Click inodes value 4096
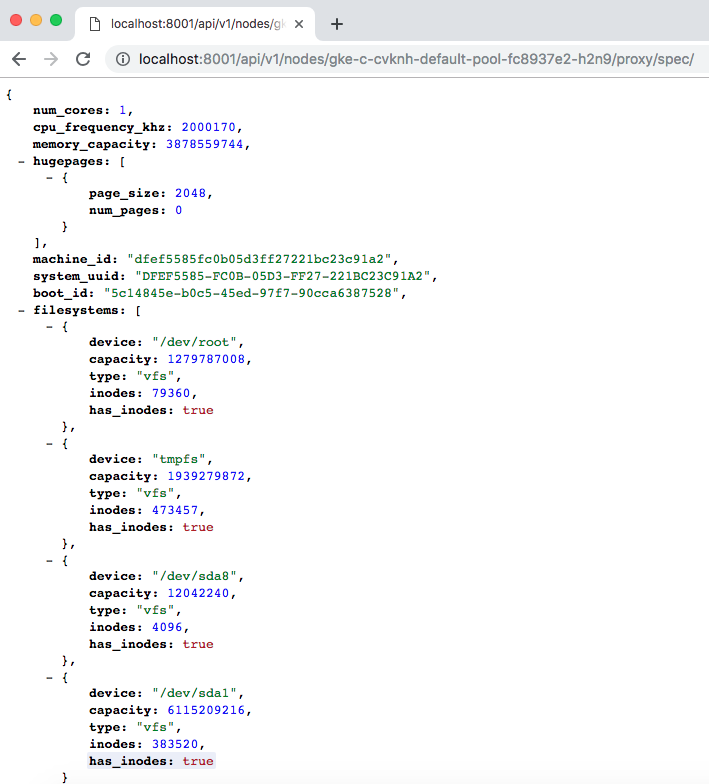Screen dimensions: 709x784 [168, 627]
